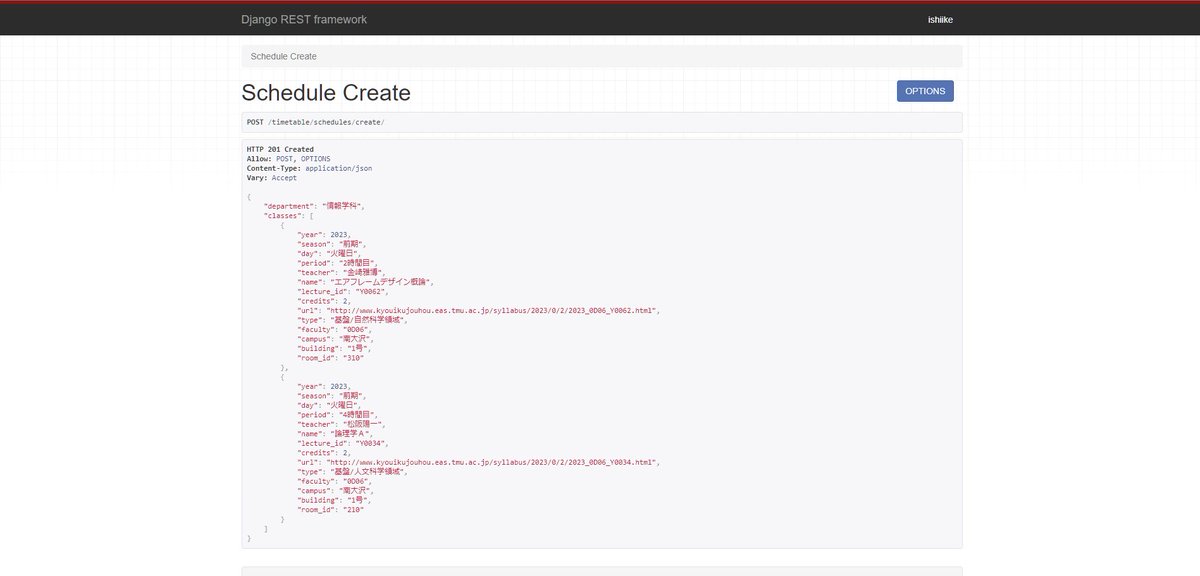Select the Allow: POST, OPTIONS header line
This screenshot has height=576, width=1200.
point(289,158)
